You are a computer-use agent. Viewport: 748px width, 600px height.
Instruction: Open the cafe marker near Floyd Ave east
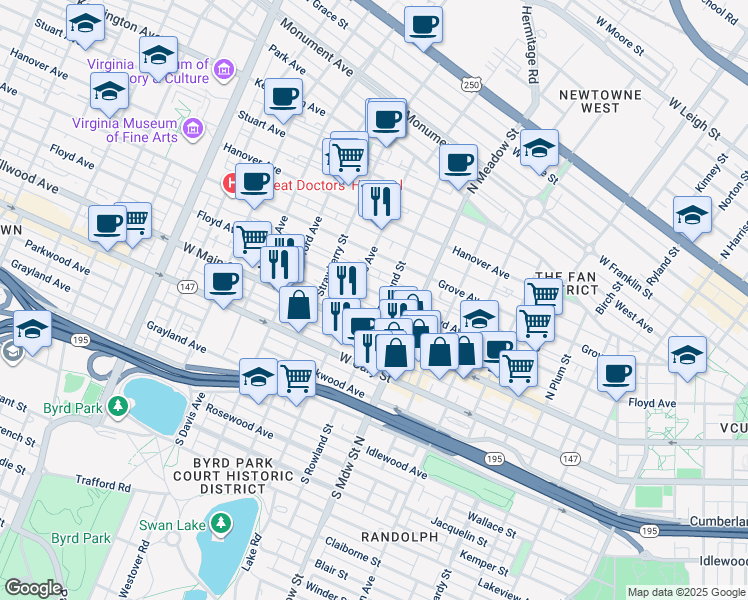pyautogui.click(x=616, y=377)
